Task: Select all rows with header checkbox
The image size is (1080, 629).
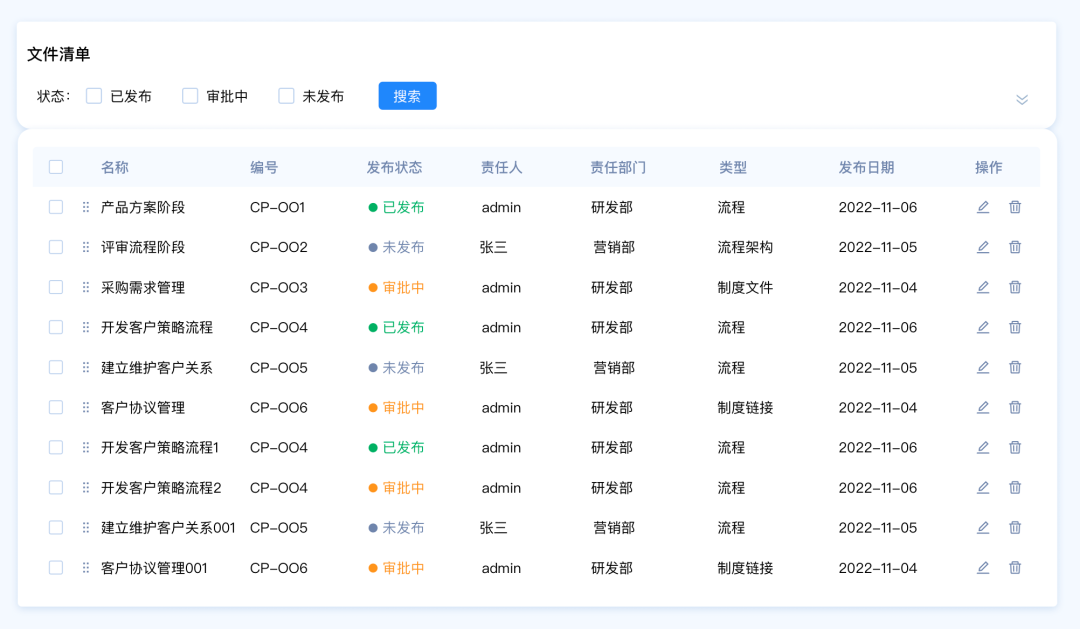Action: pyautogui.click(x=56, y=167)
